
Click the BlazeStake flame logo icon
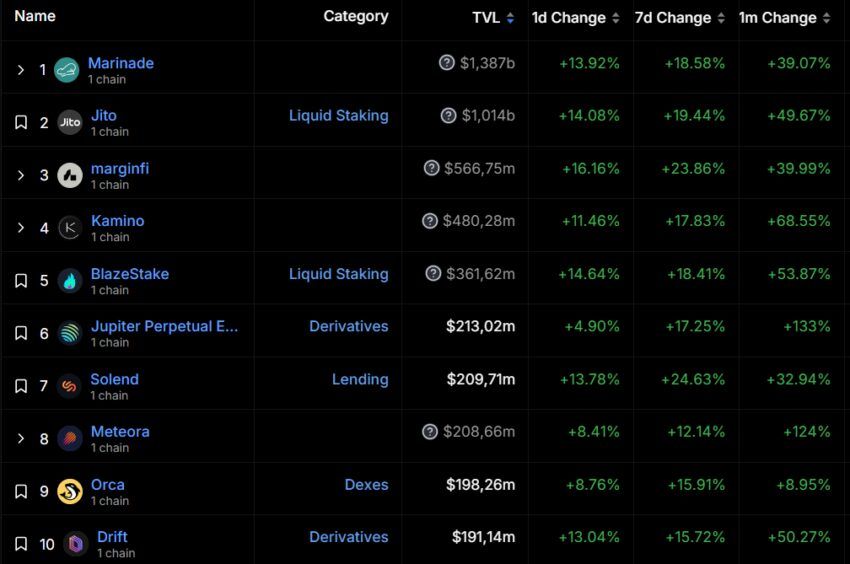pos(70,281)
